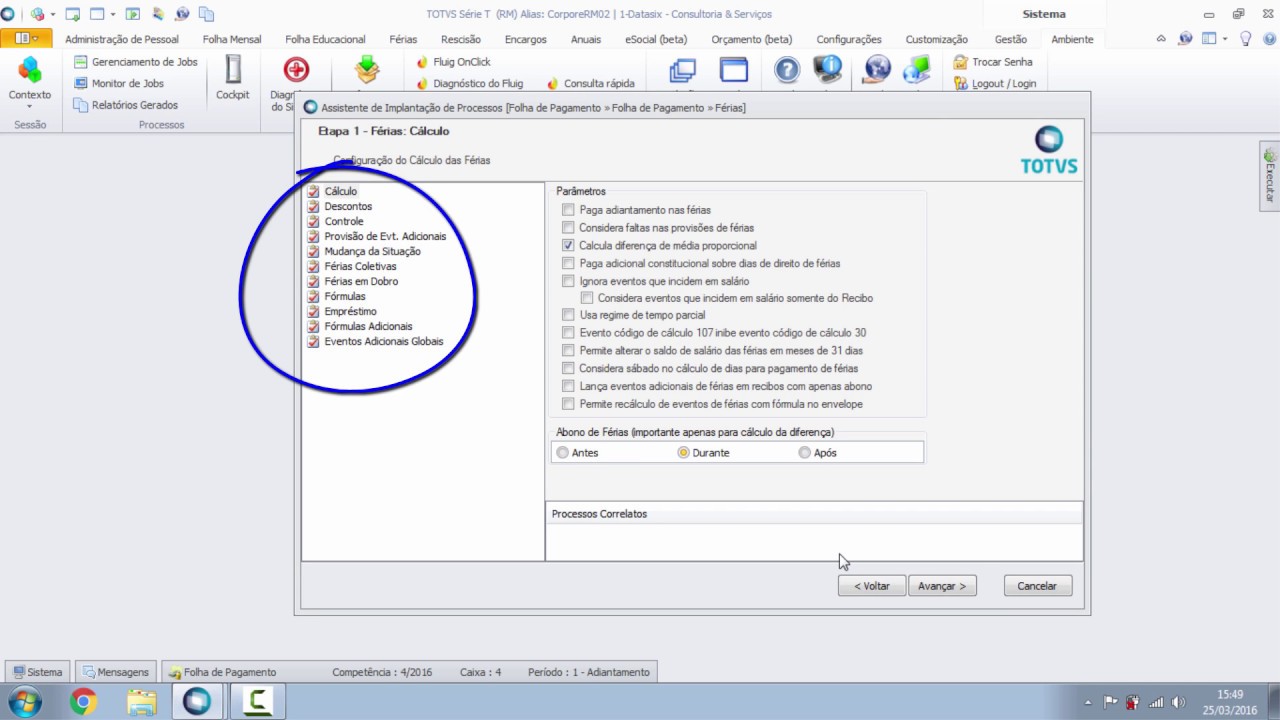Check Usa regime de tempo parcial
The image size is (1280, 720).
click(569, 315)
